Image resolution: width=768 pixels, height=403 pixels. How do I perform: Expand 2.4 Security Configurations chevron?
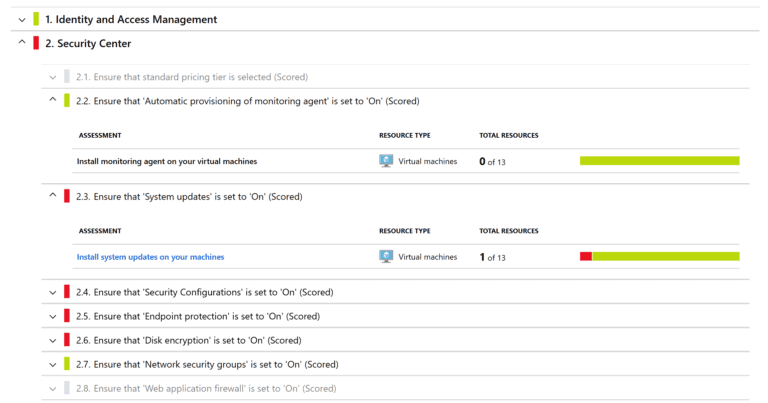click(x=52, y=293)
